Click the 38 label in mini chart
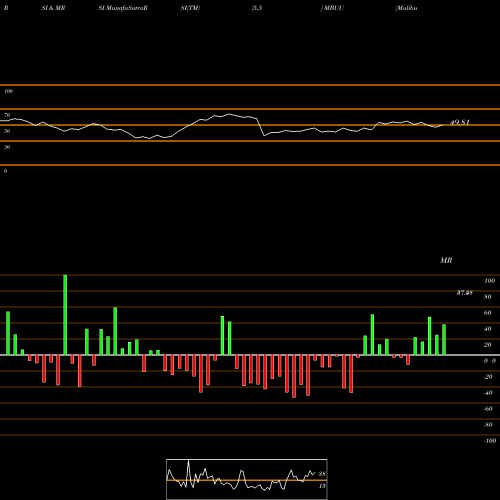 tap(322, 474)
